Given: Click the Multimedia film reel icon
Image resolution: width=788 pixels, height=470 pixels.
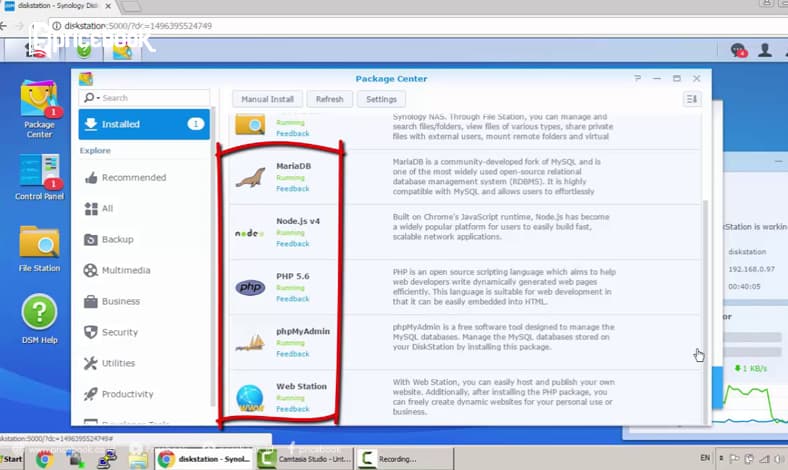Looking at the screenshot, I should click(90, 270).
